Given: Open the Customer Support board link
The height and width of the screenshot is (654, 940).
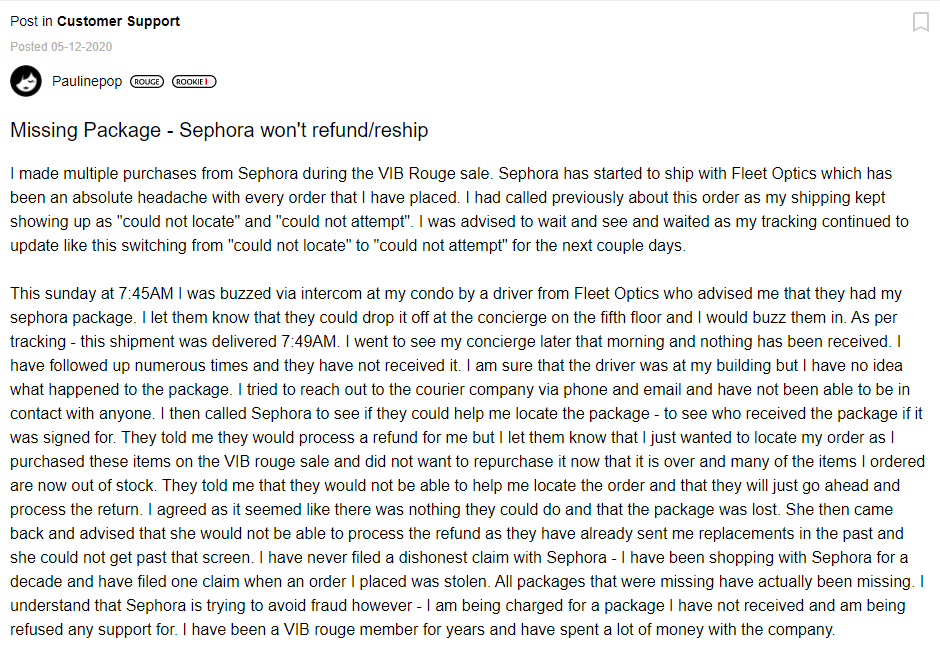Looking at the screenshot, I should 118,21.
